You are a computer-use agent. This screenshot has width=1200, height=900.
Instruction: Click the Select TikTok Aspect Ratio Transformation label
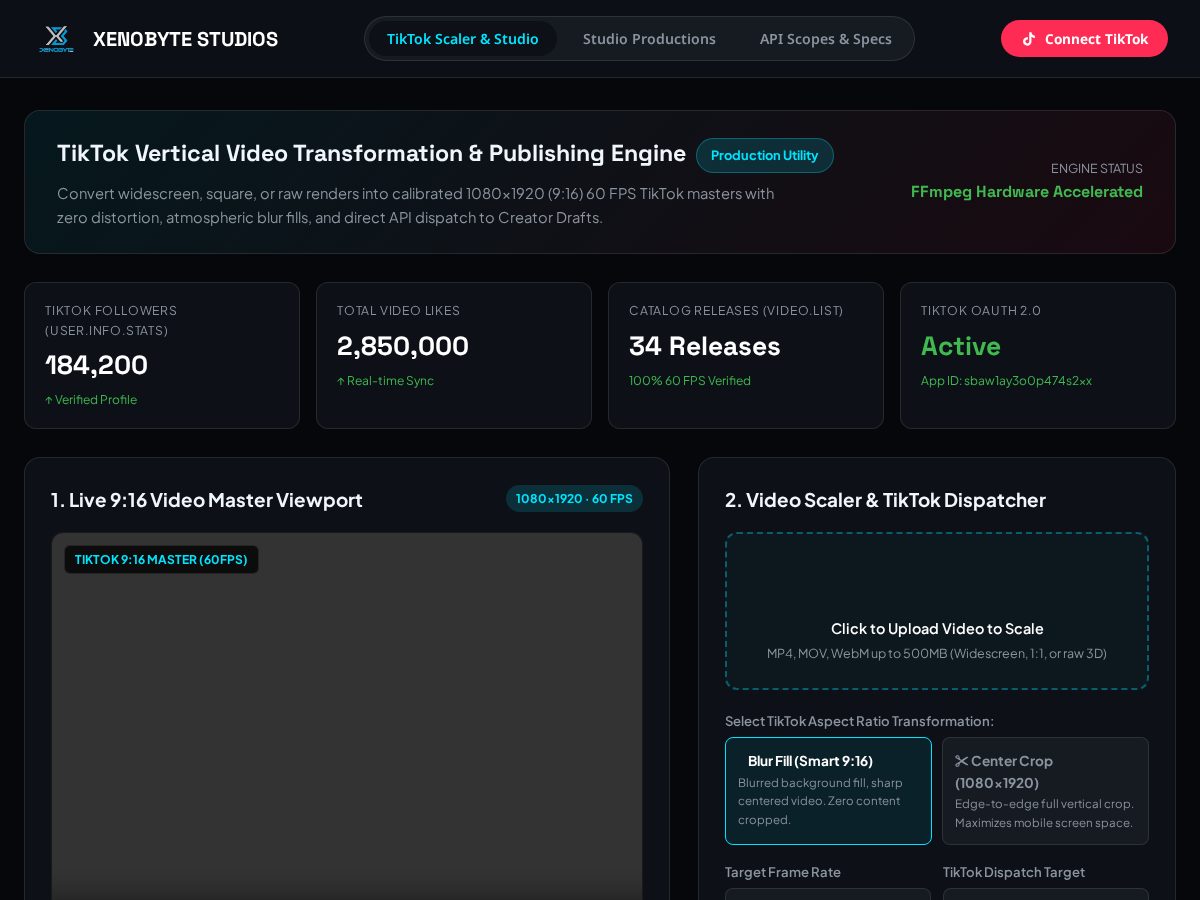pyautogui.click(x=859, y=721)
